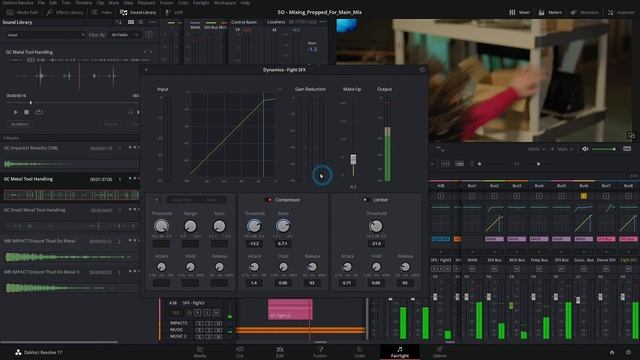The image size is (640, 360).
Task: Click the Limiter Threshold value field -21.0
Action: [x=376, y=244]
